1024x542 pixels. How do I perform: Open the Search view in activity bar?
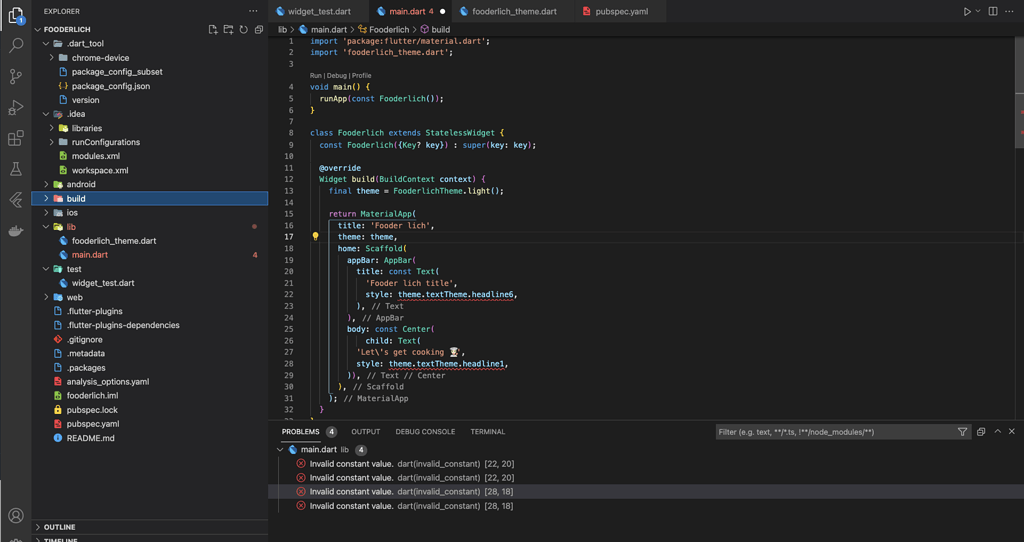[x=16, y=45]
